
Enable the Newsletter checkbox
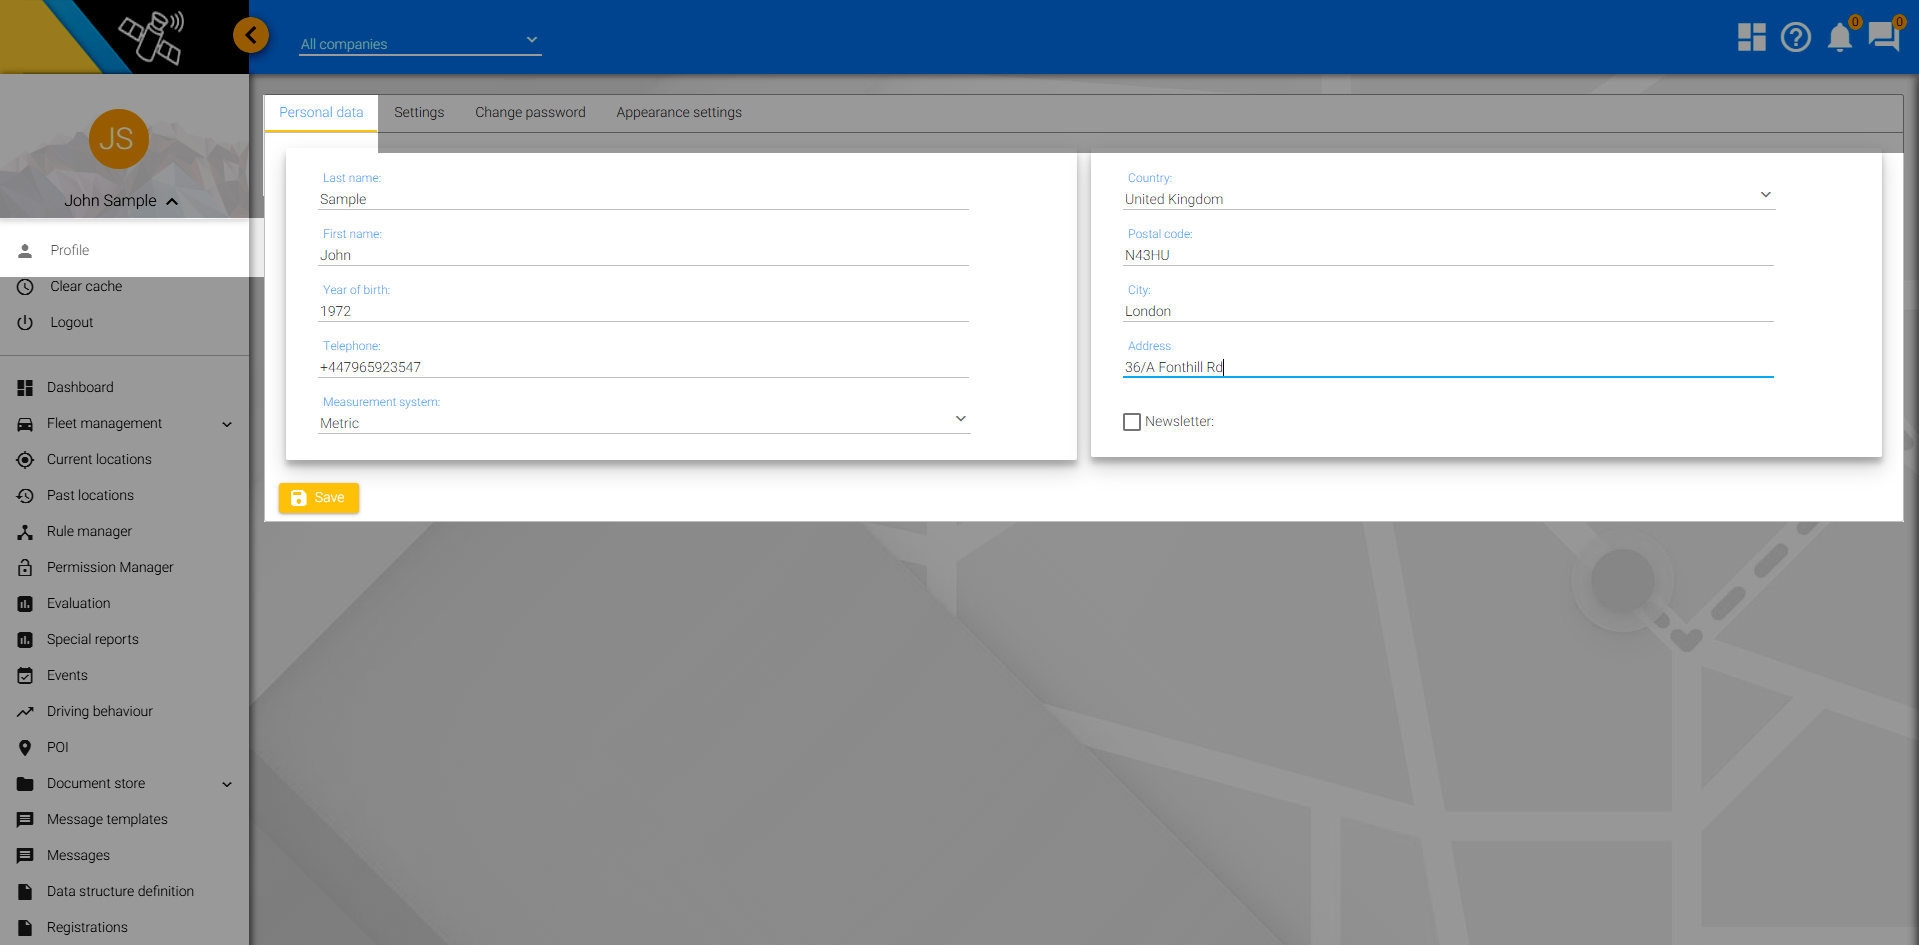tap(1132, 422)
